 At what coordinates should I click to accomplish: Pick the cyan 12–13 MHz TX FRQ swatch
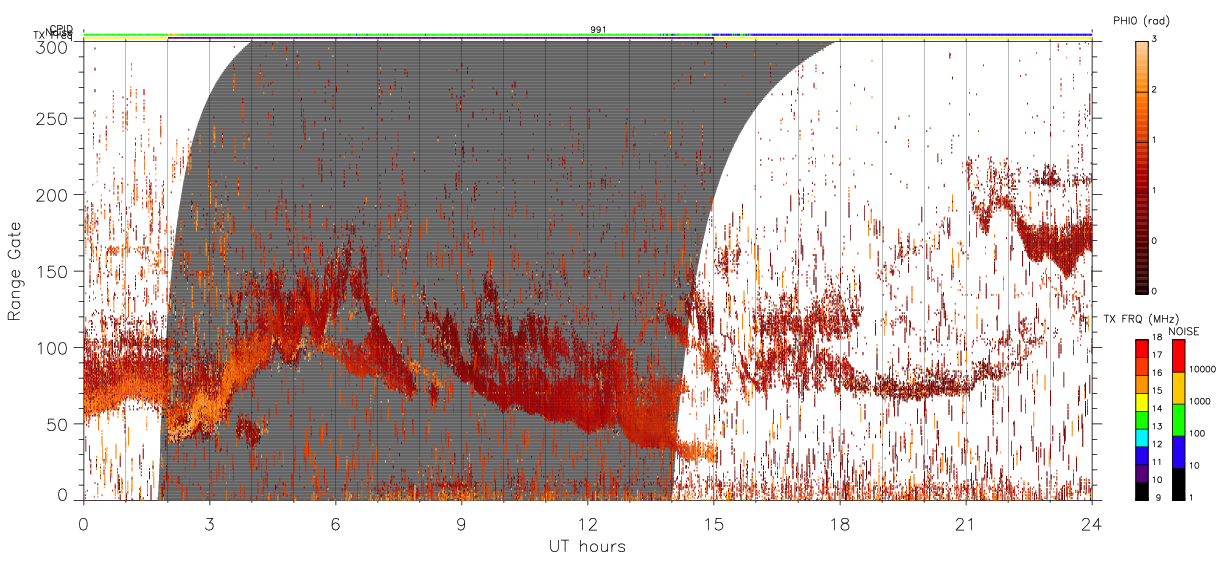click(x=1141, y=436)
